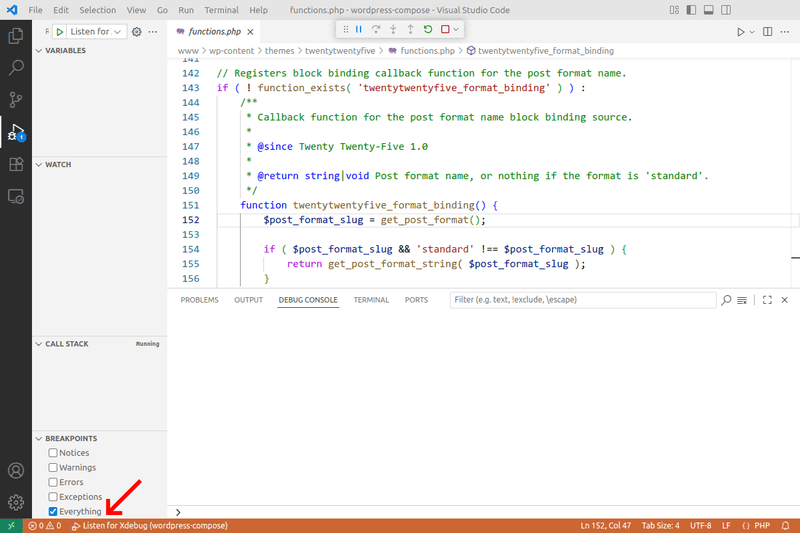Image resolution: width=800 pixels, height=533 pixels.
Task: Maximize the bottom panel
Action: [767, 300]
